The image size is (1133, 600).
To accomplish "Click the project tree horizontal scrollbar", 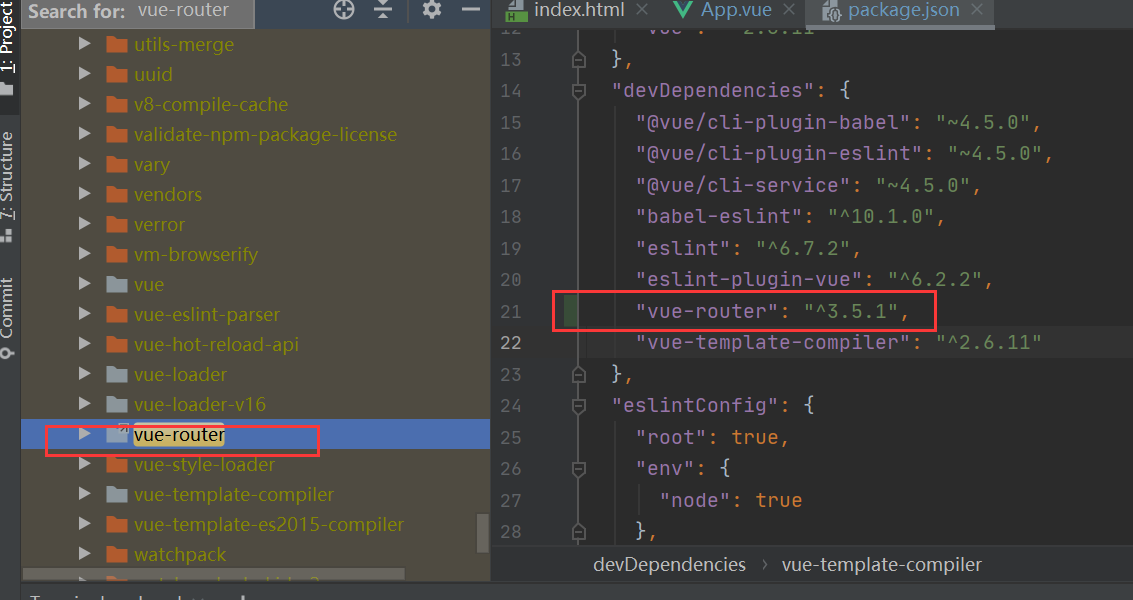I will (x=213, y=574).
